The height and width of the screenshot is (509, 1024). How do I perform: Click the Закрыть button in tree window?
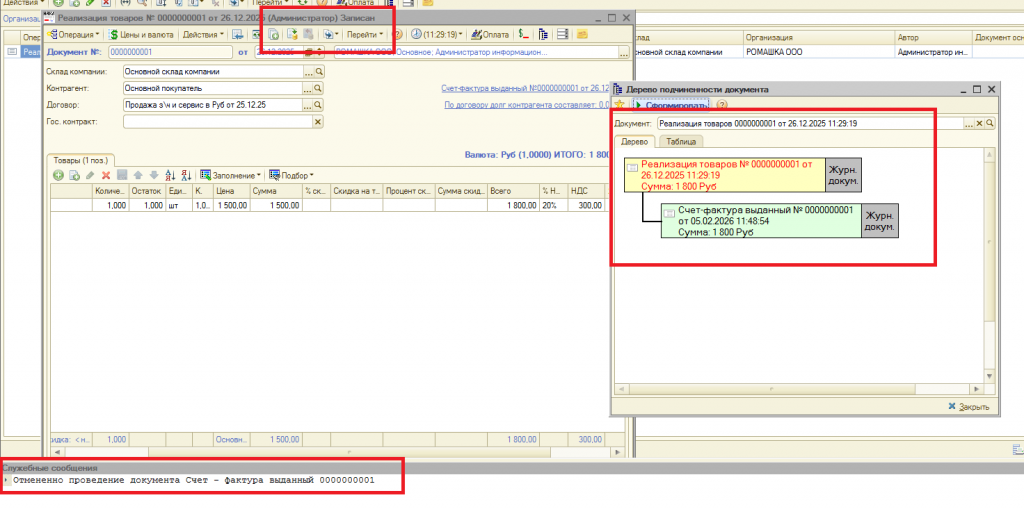(969, 407)
